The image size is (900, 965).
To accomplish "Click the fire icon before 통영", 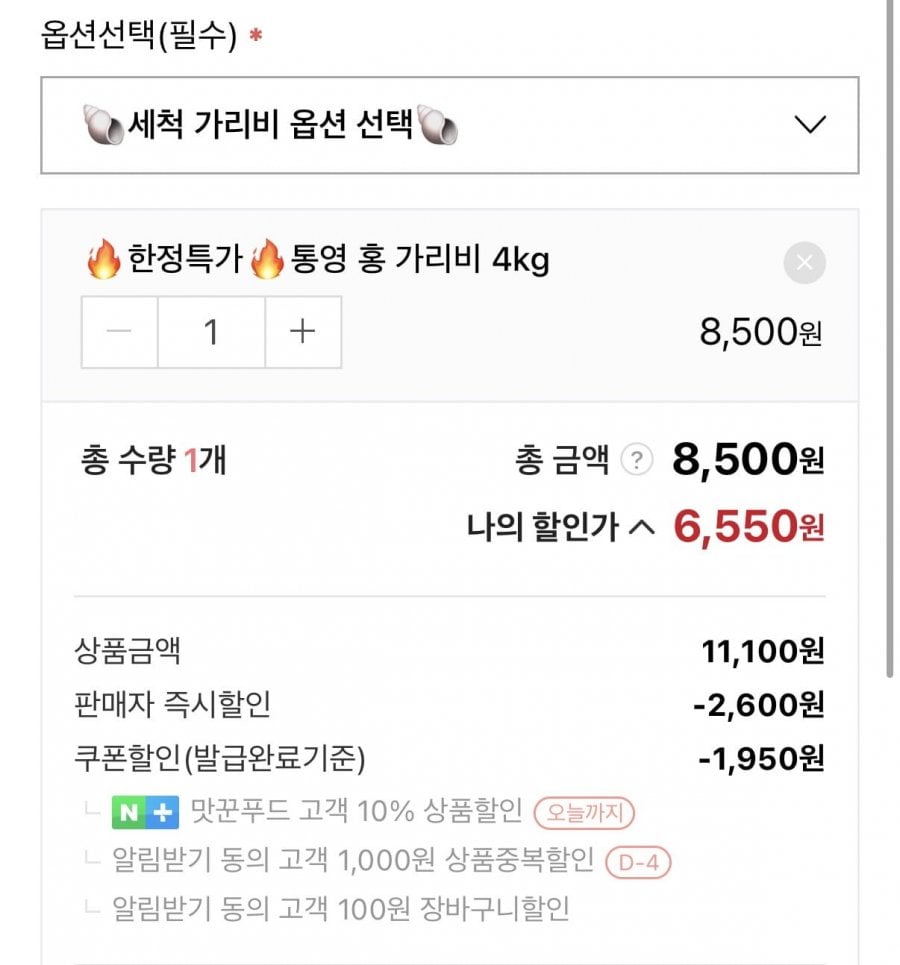I will point(267,262).
